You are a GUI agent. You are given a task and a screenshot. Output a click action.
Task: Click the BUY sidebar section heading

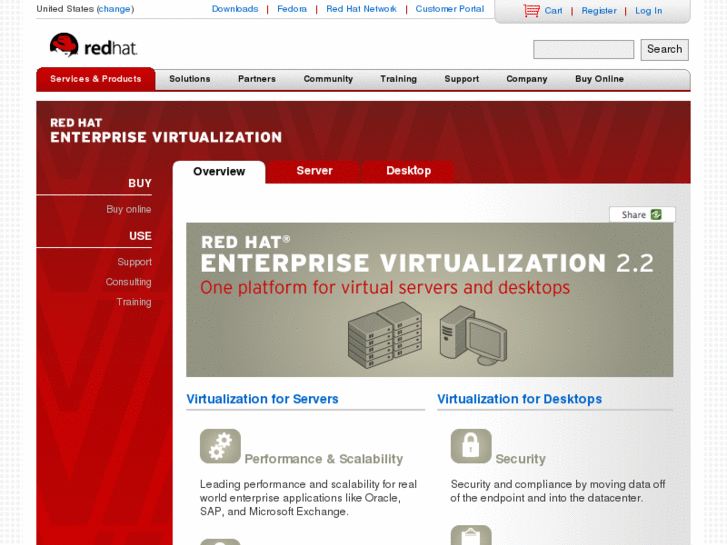140,183
